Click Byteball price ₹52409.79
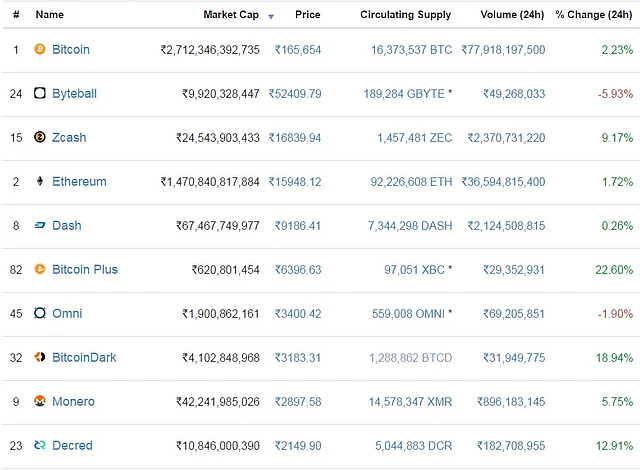 point(295,94)
